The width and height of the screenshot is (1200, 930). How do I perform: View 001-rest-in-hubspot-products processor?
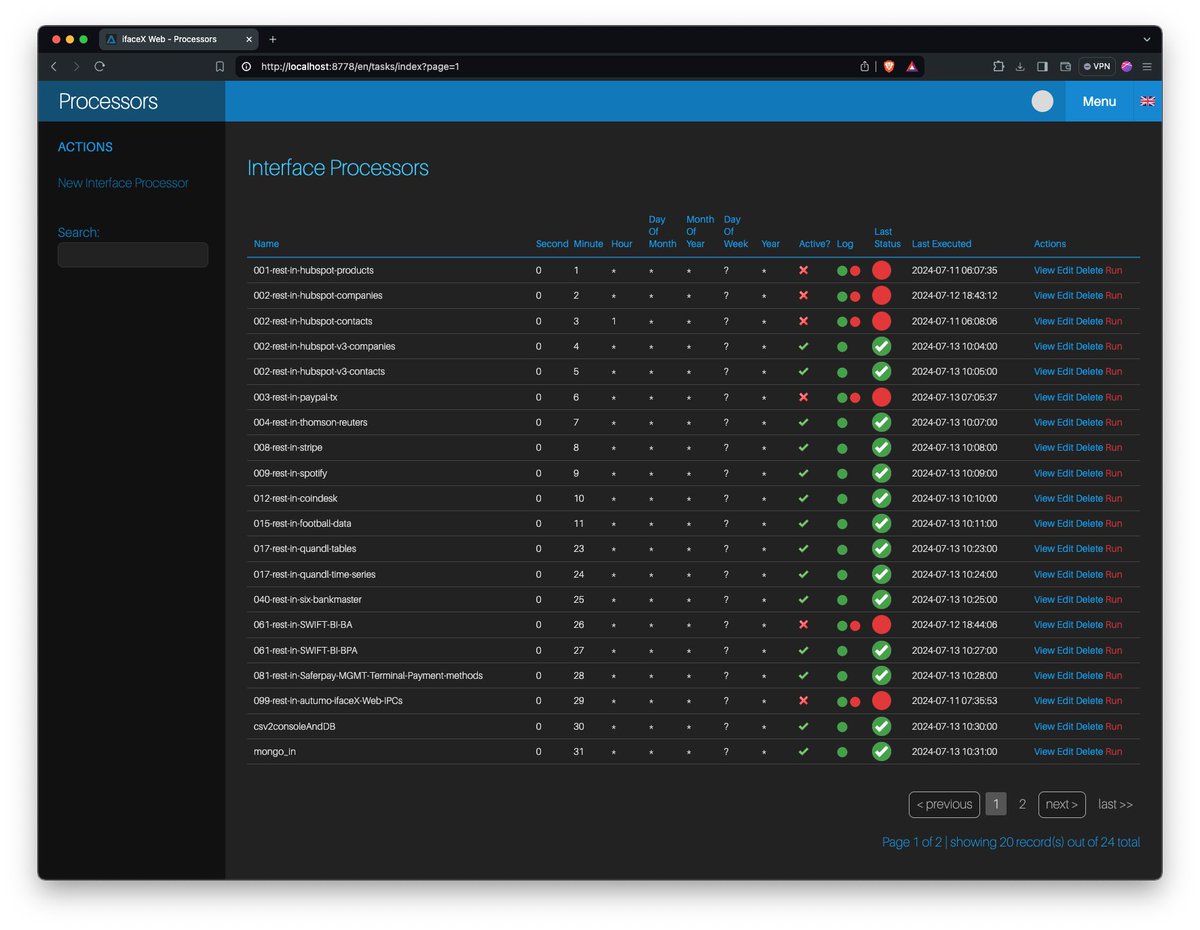(1044, 270)
